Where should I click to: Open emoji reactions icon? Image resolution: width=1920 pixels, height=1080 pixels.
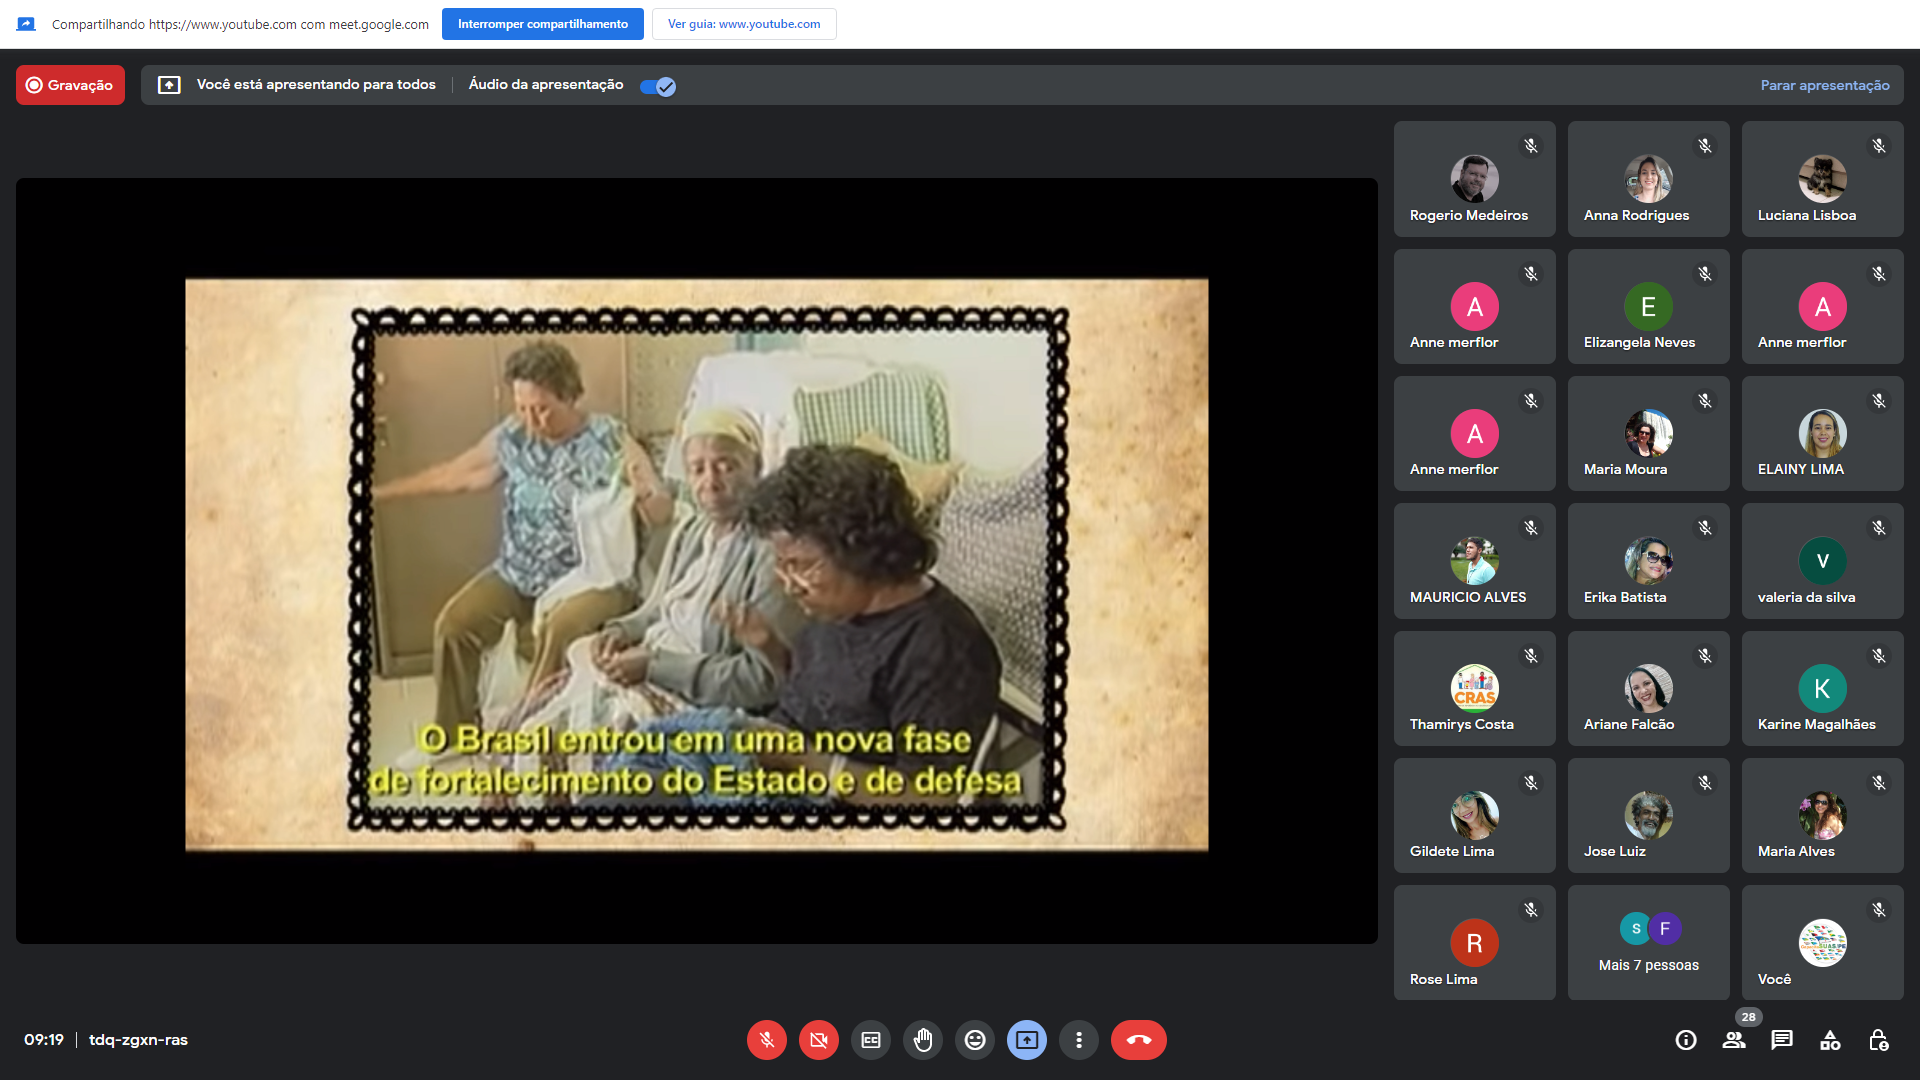tap(974, 1040)
